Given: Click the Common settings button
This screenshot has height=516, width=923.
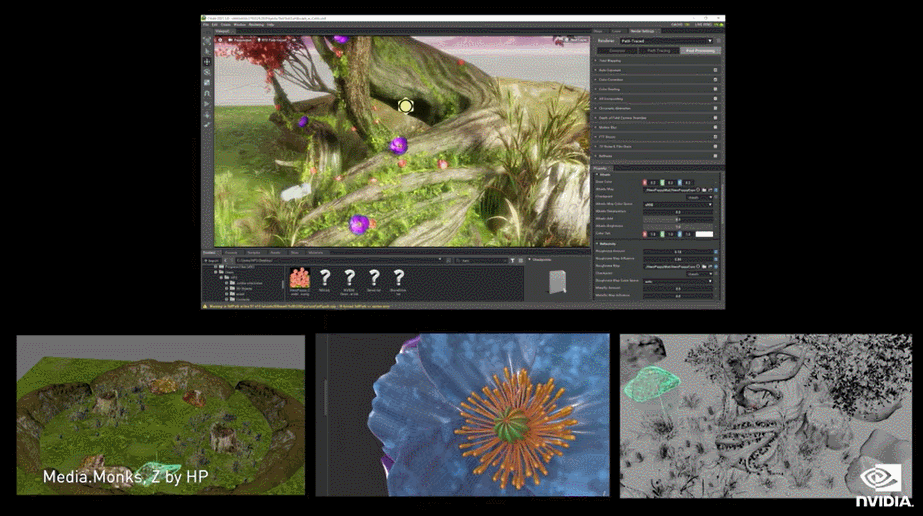Looking at the screenshot, I should click(x=617, y=51).
